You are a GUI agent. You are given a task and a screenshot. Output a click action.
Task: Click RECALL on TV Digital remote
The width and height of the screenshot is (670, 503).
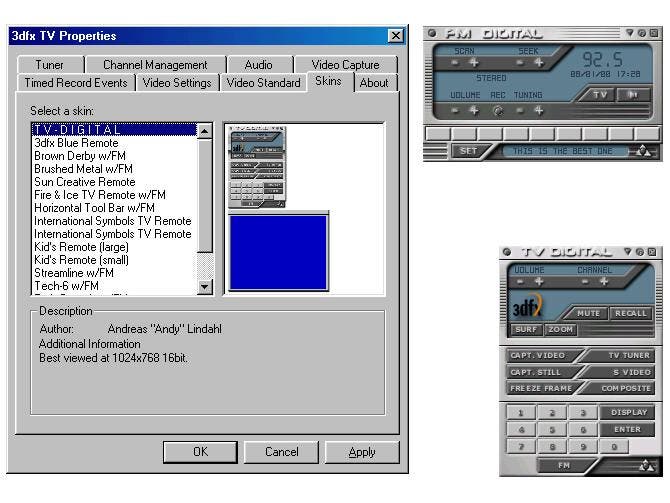(x=631, y=313)
